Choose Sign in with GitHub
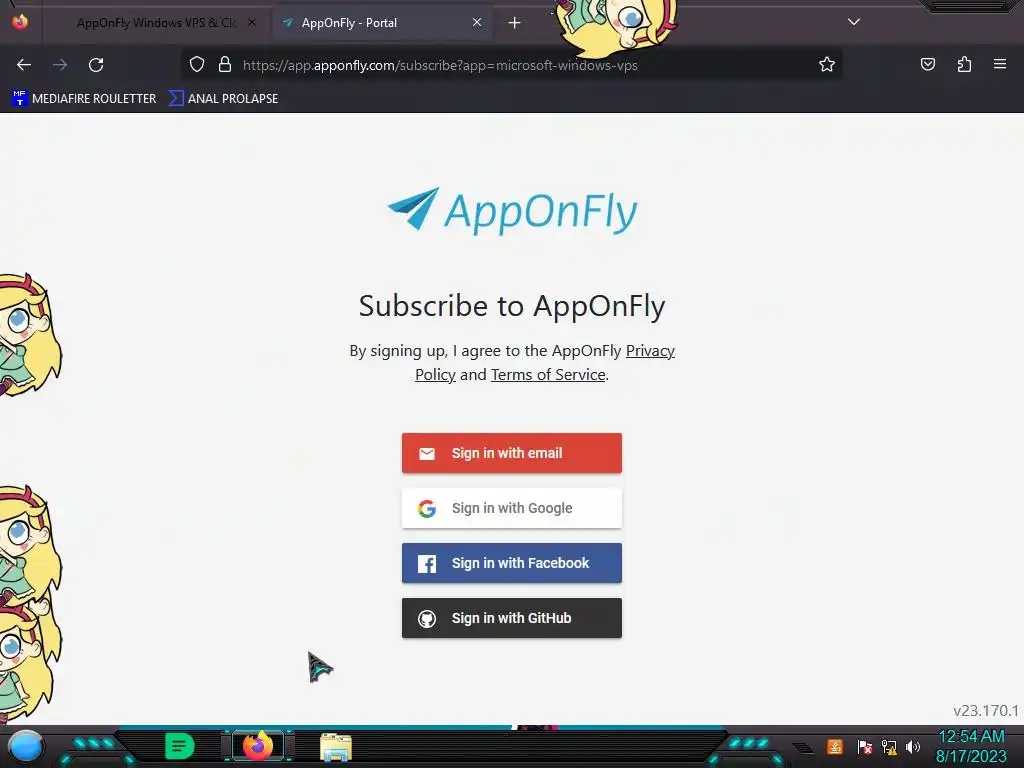This screenshot has height=768, width=1024. coord(512,618)
